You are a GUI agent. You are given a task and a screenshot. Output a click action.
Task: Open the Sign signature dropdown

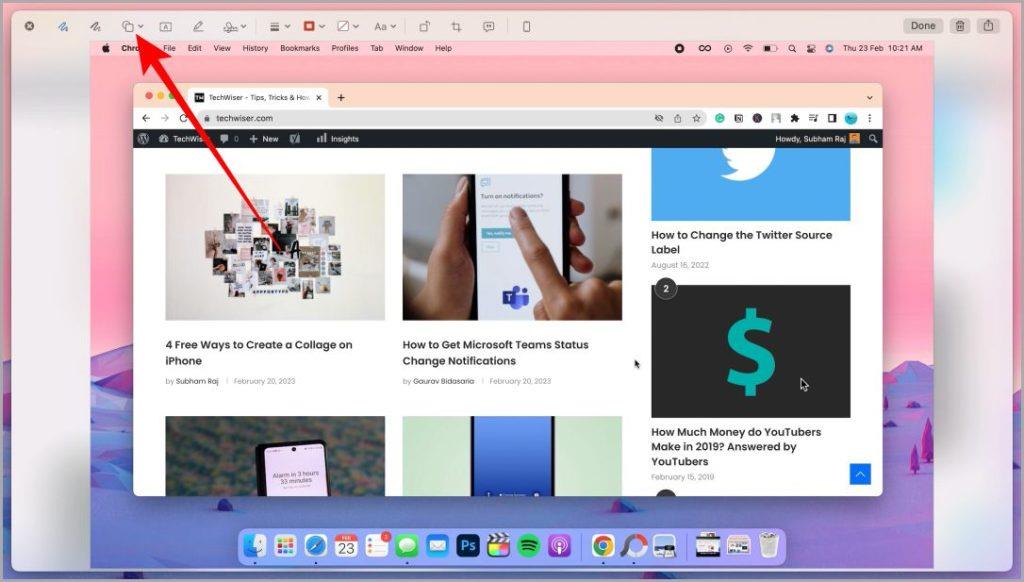tap(234, 27)
